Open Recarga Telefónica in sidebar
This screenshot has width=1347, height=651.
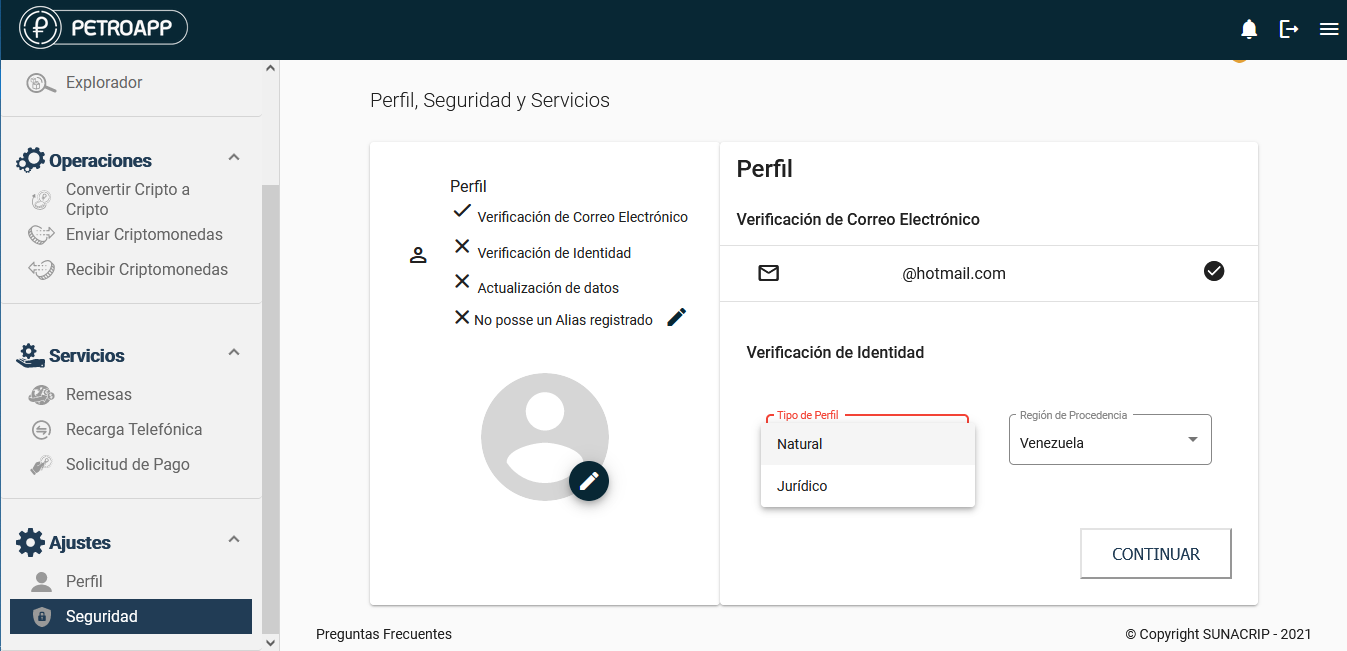[x=134, y=430]
